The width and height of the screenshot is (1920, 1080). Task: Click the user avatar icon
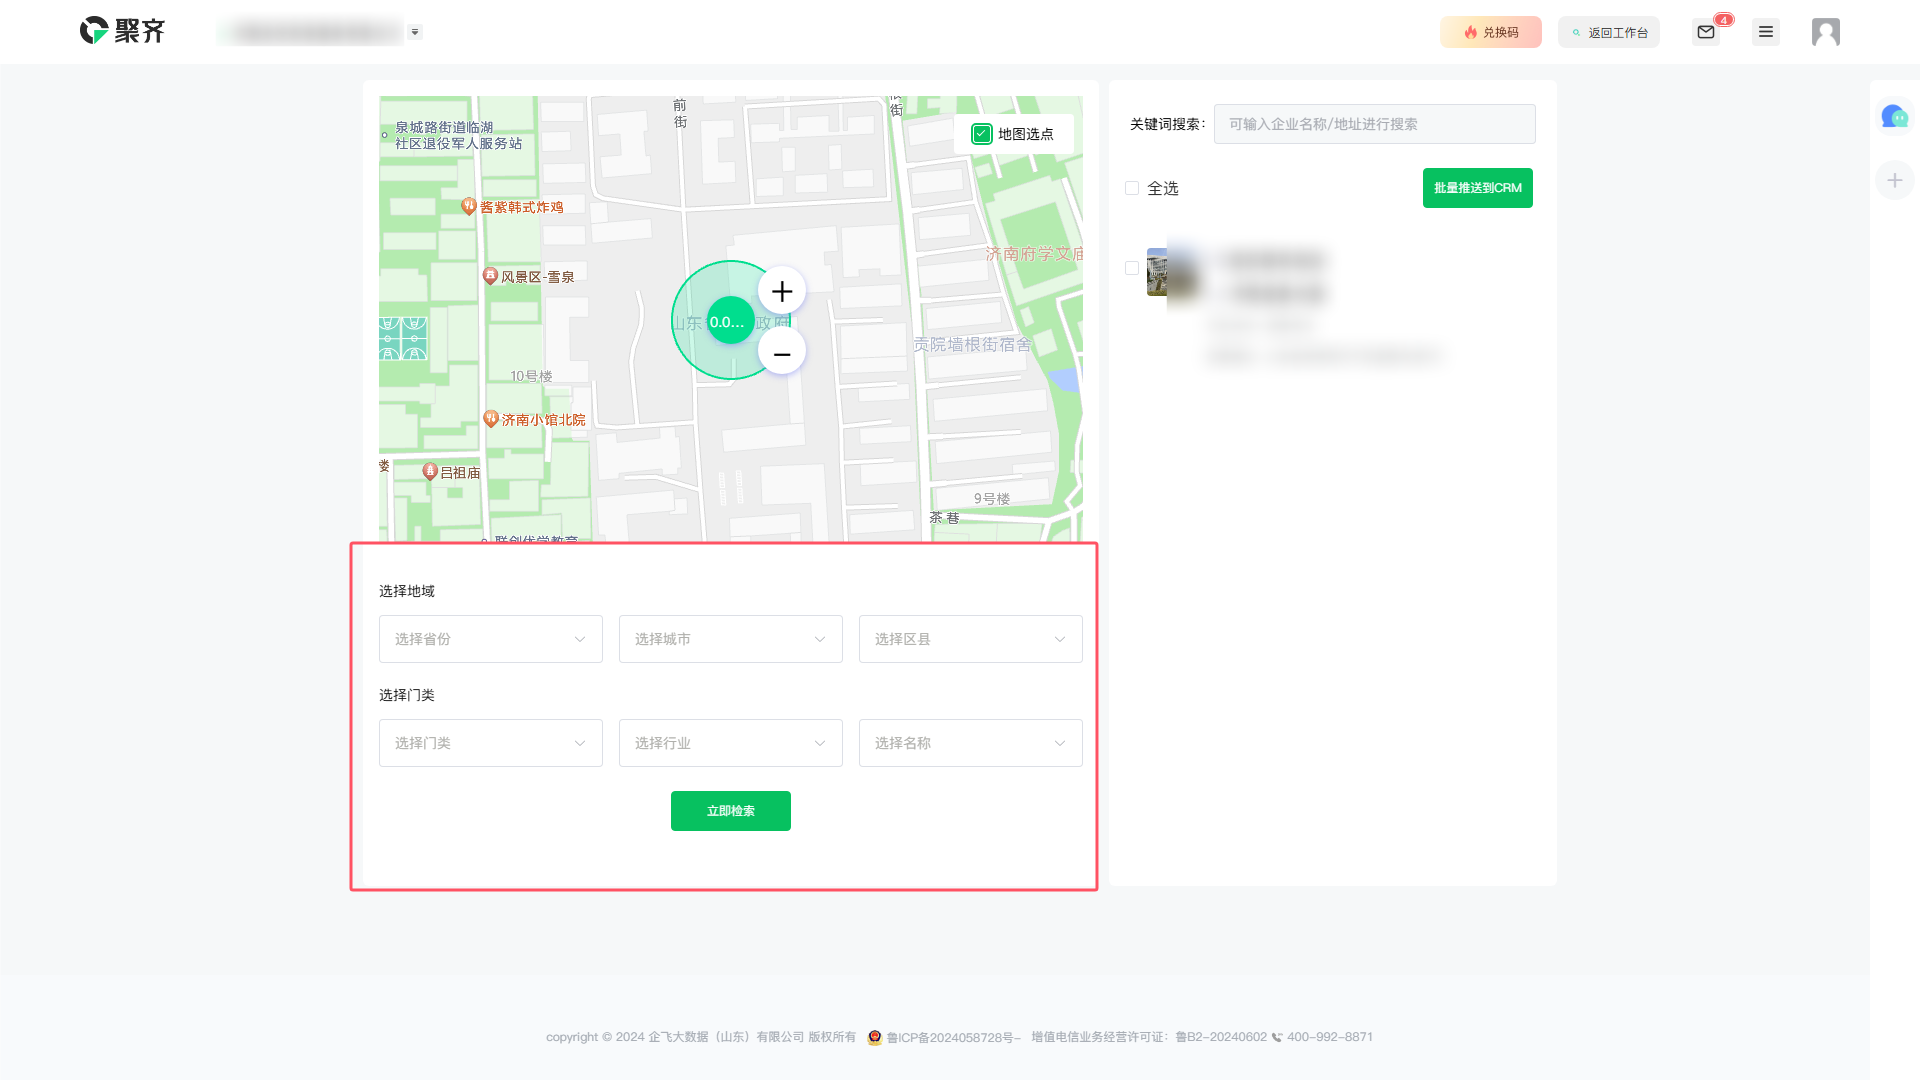pyautogui.click(x=1826, y=32)
